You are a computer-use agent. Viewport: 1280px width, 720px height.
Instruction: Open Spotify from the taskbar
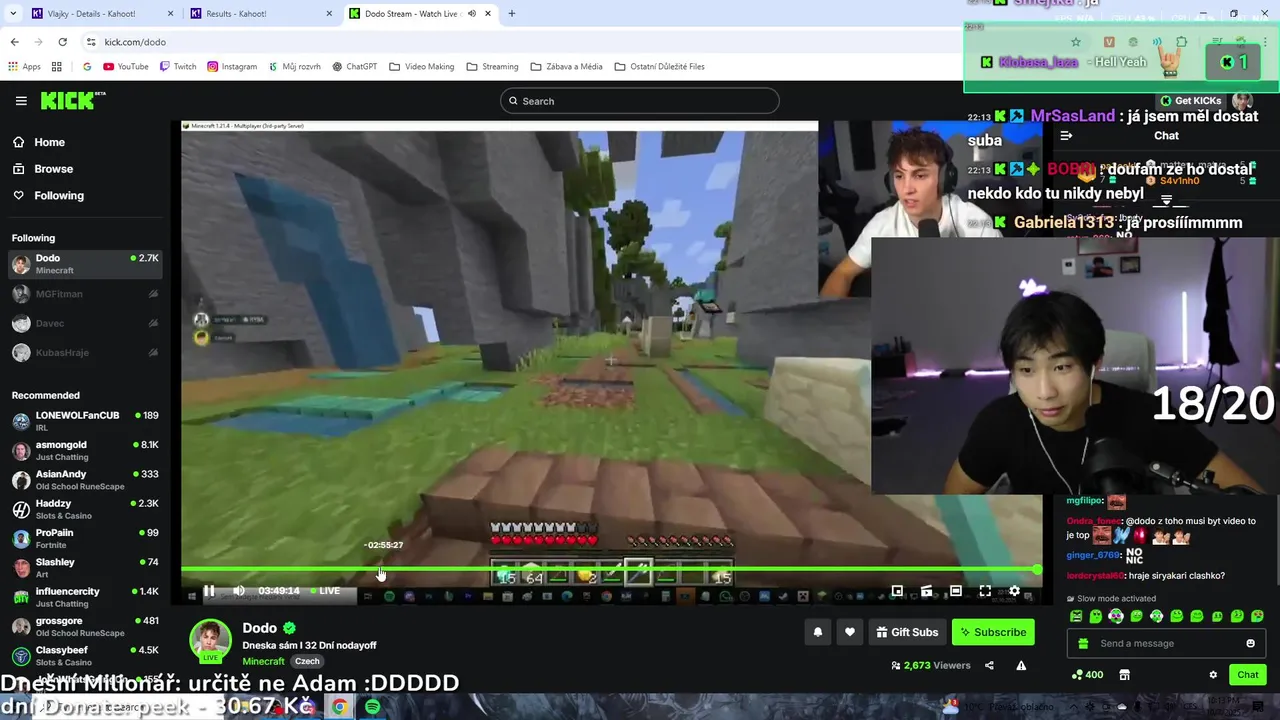372,707
